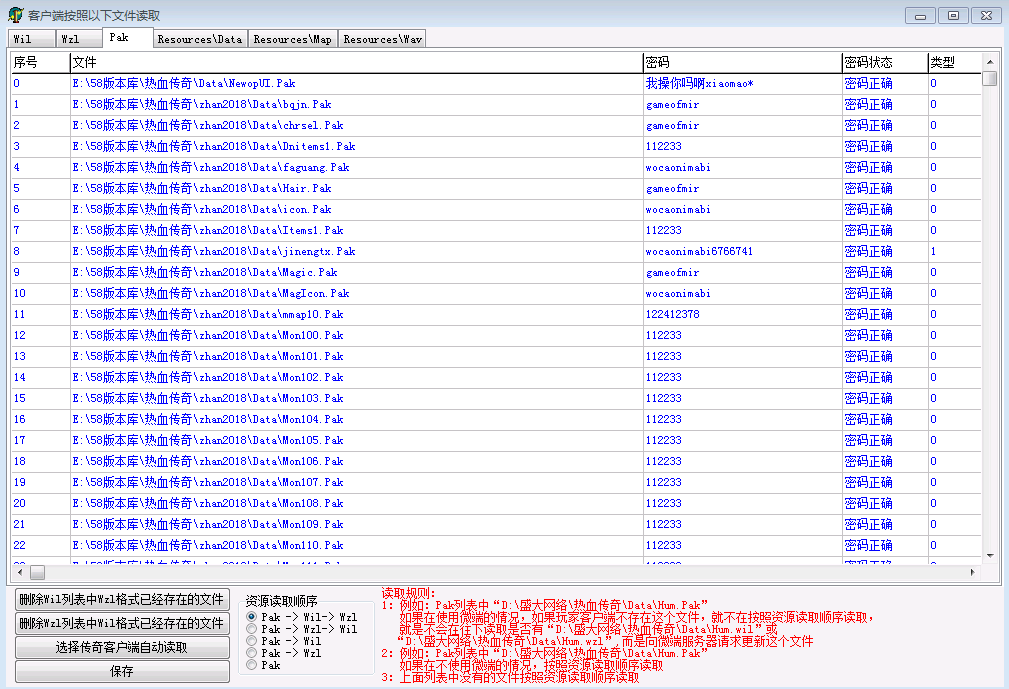This screenshot has height=689, width=1009.
Task: Click the horizontal scrollbar left arrow
Action: (19, 573)
